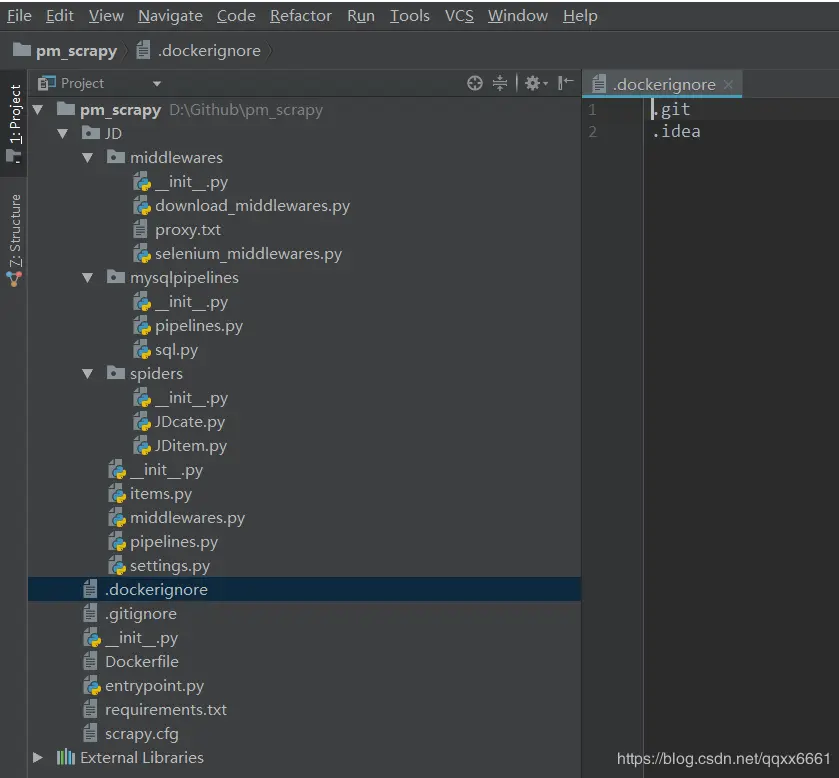Select __init__.py directly under JD
Image resolution: width=839 pixels, height=778 pixels.
pyautogui.click(x=166, y=470)
